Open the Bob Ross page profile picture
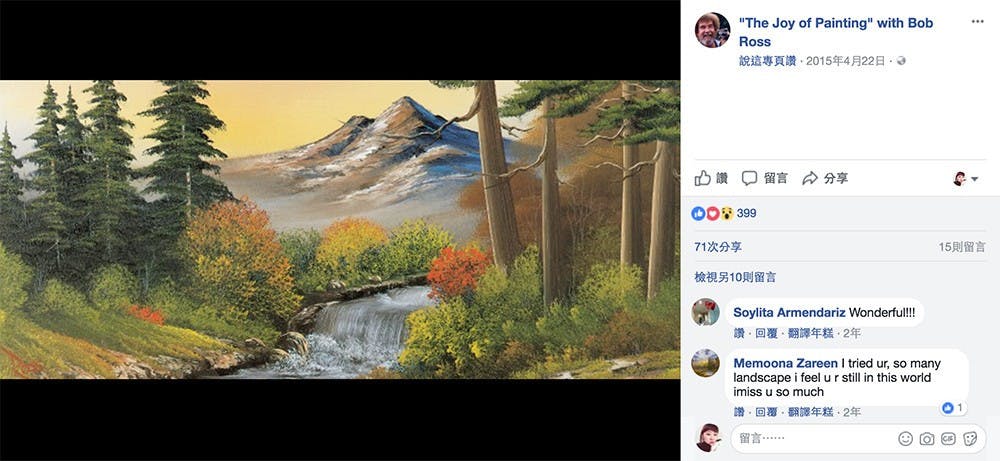The image size is (1000, 461). 712,30
